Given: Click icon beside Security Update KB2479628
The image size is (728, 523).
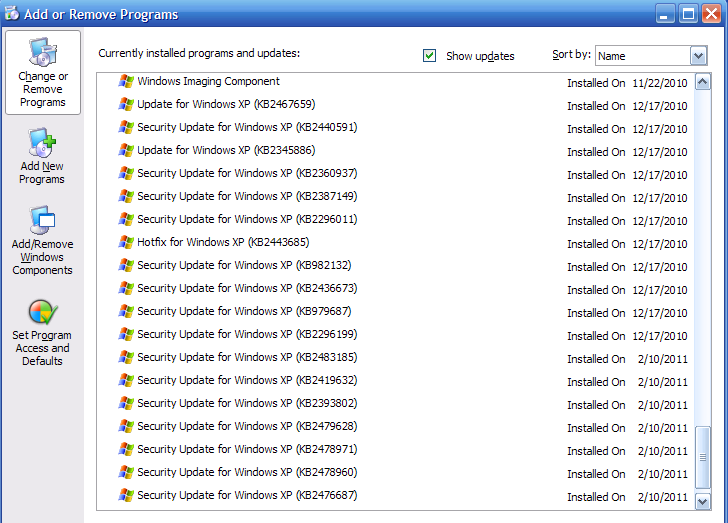Looking at the screenshot, I should [x=126, y=426].
